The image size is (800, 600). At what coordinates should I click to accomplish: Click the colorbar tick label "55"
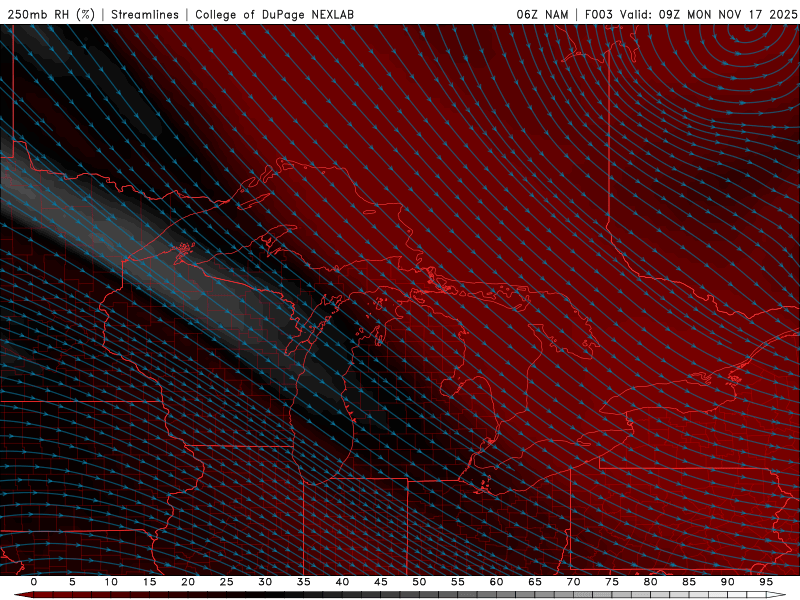[x=458, y=582]
